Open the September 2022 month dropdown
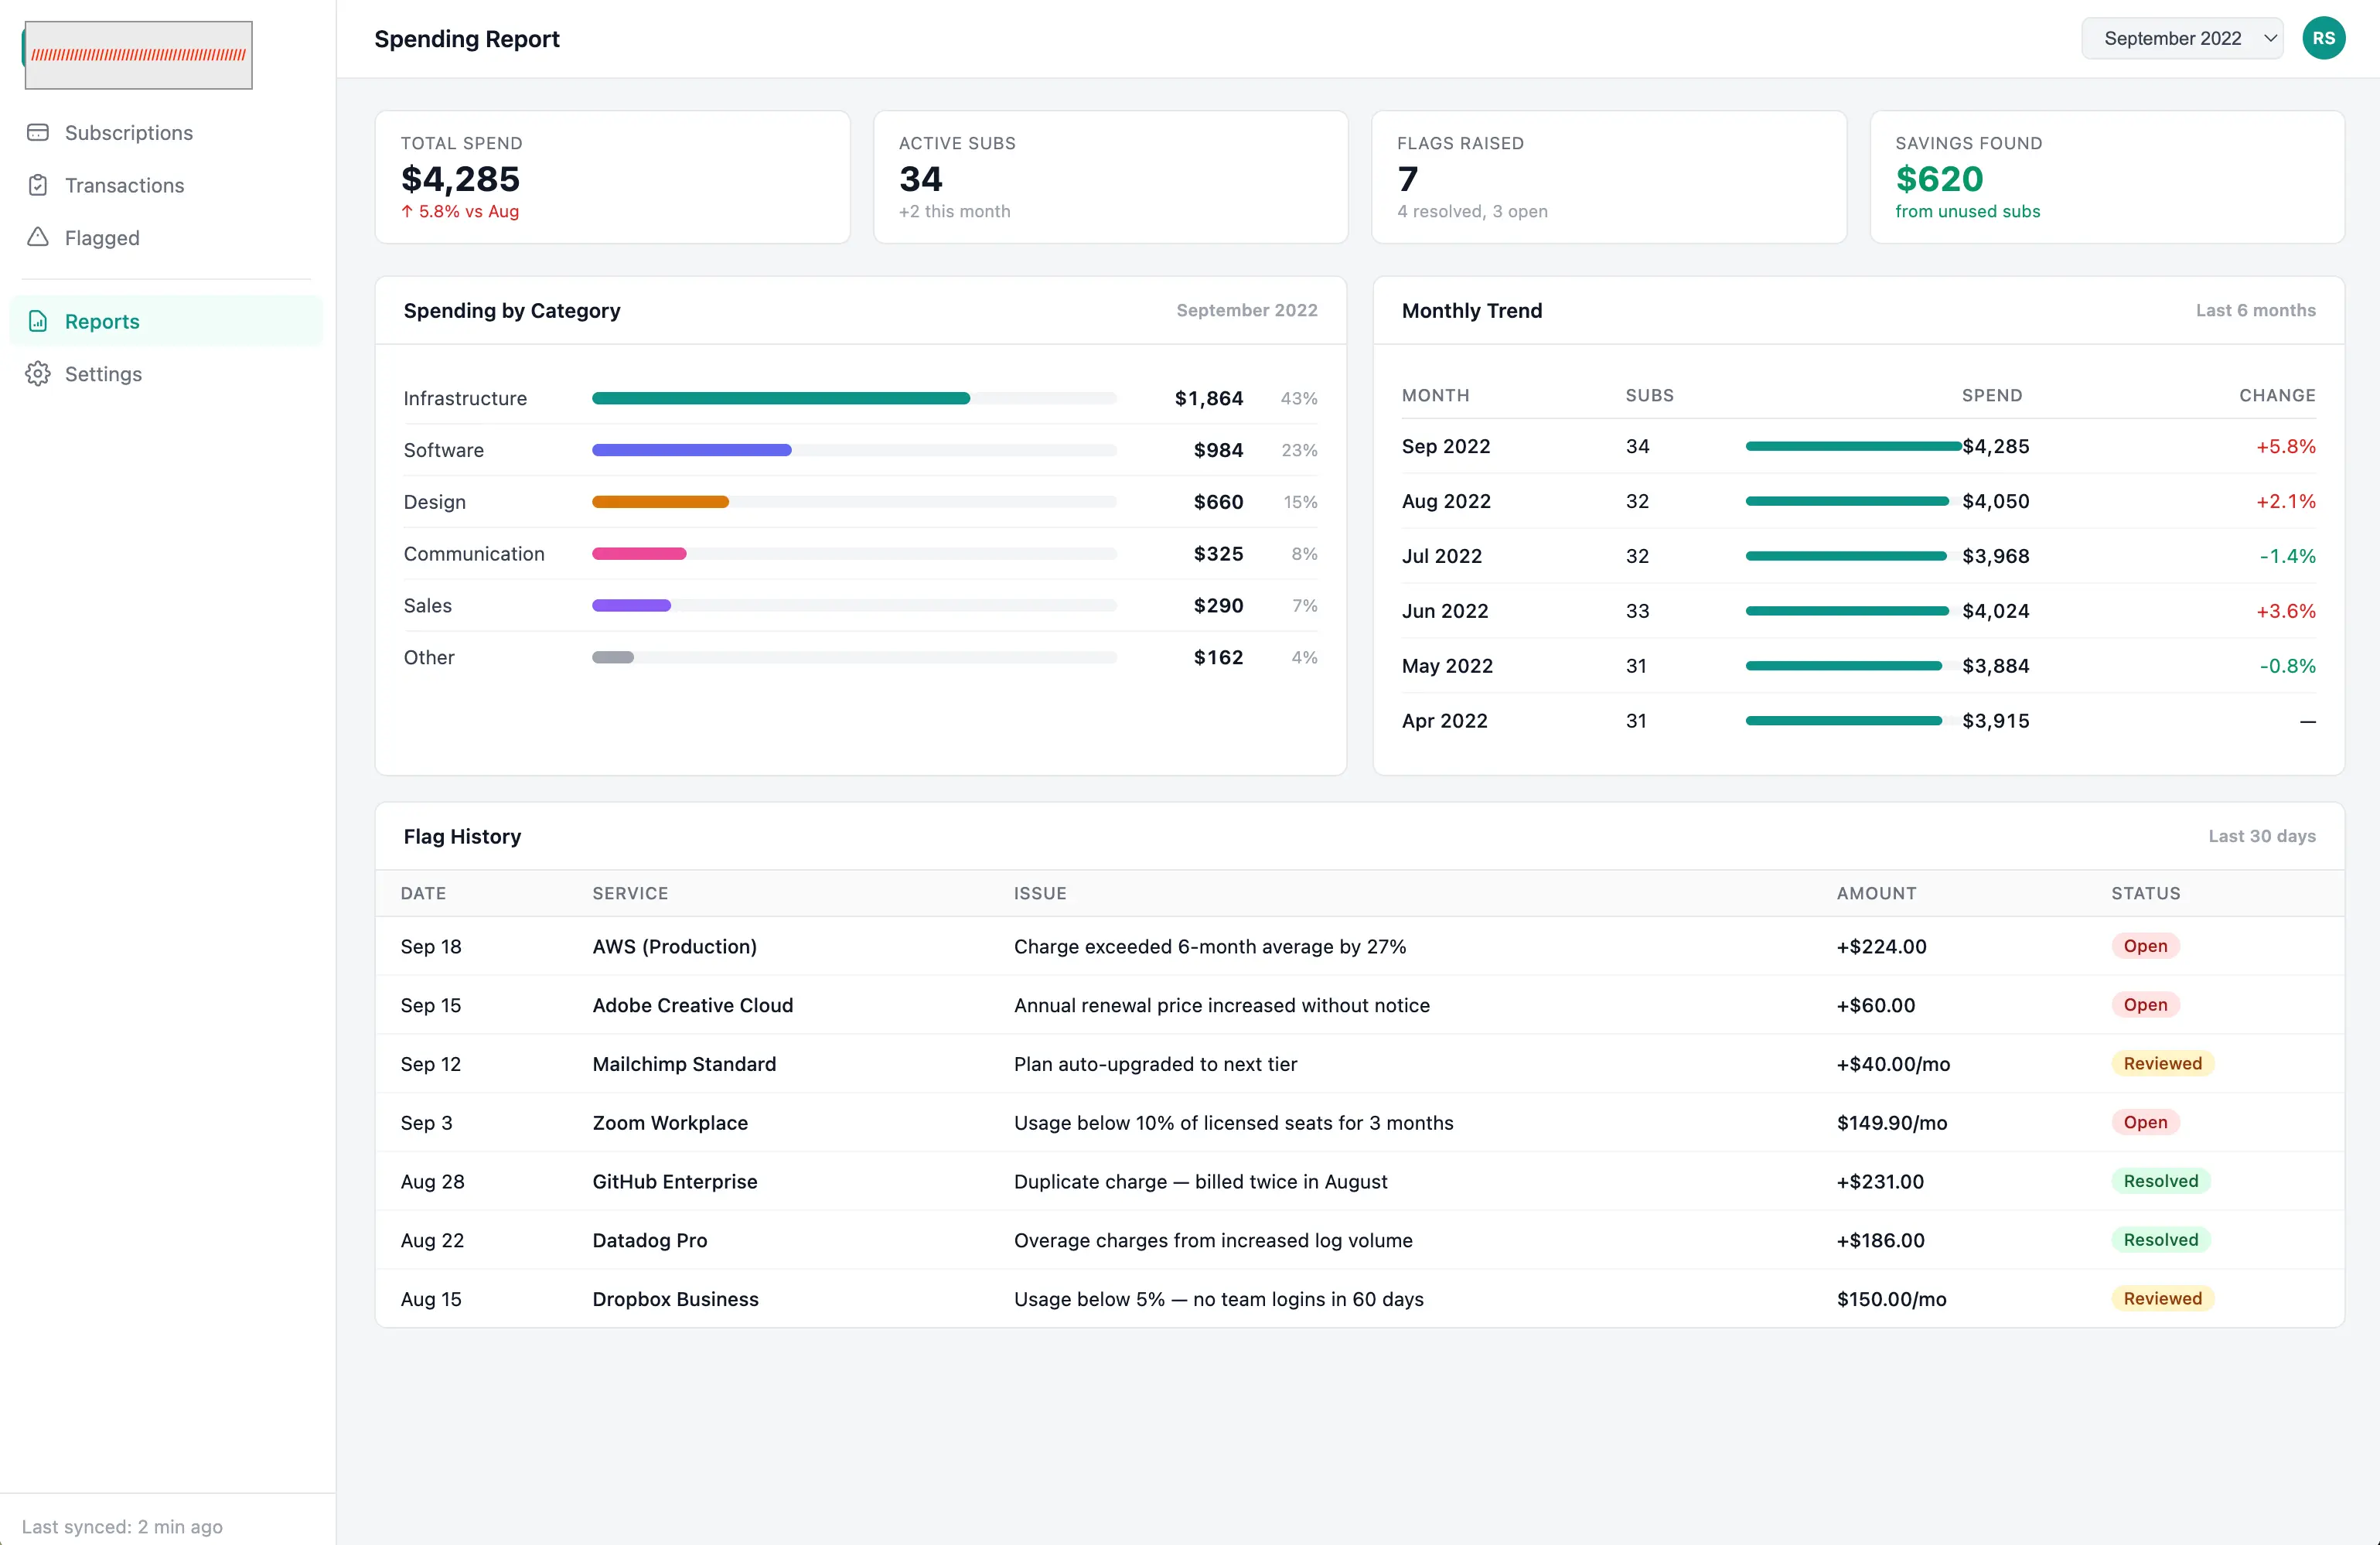This screenshot has width=2380, height=1545. pyautogui.click(x=2182, y=38)
